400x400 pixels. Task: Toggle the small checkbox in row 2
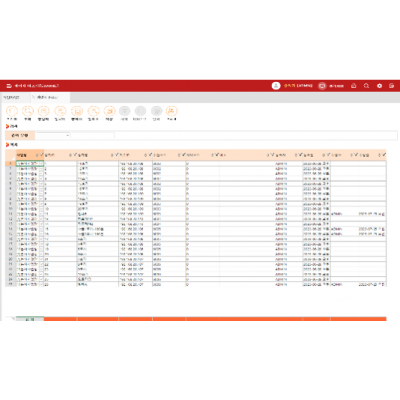click(41, 169)
